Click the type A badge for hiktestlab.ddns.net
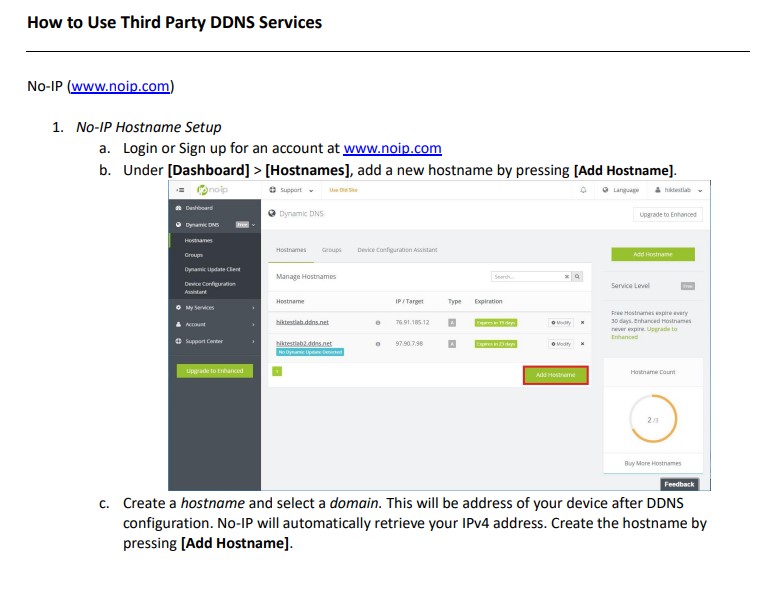This screenshot has width=774, height=611. pos(452,323)
